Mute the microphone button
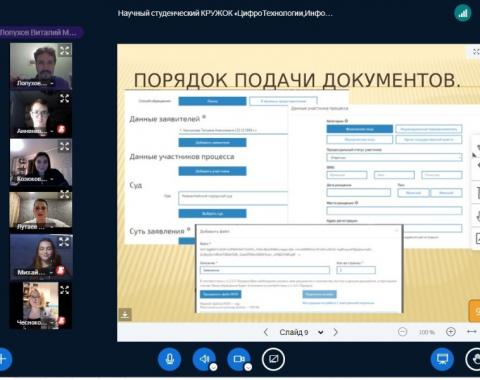Screen dimensions: 480x380 [169, 359]
